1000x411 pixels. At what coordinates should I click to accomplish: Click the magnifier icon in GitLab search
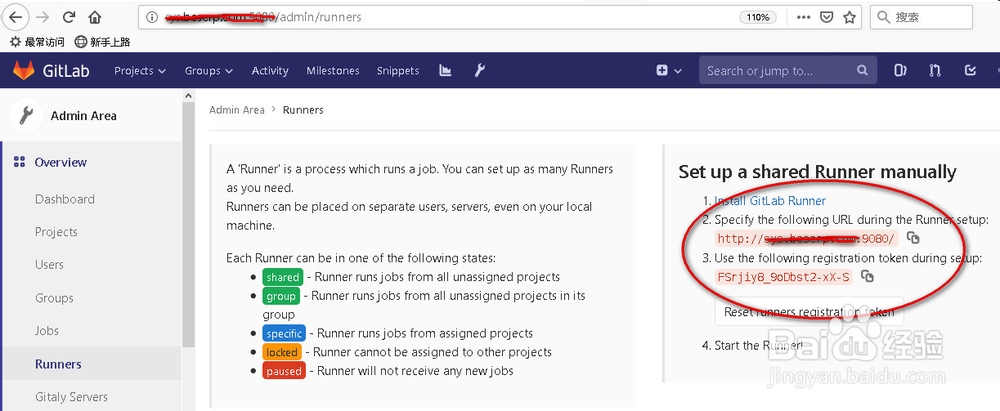(862, 71)
